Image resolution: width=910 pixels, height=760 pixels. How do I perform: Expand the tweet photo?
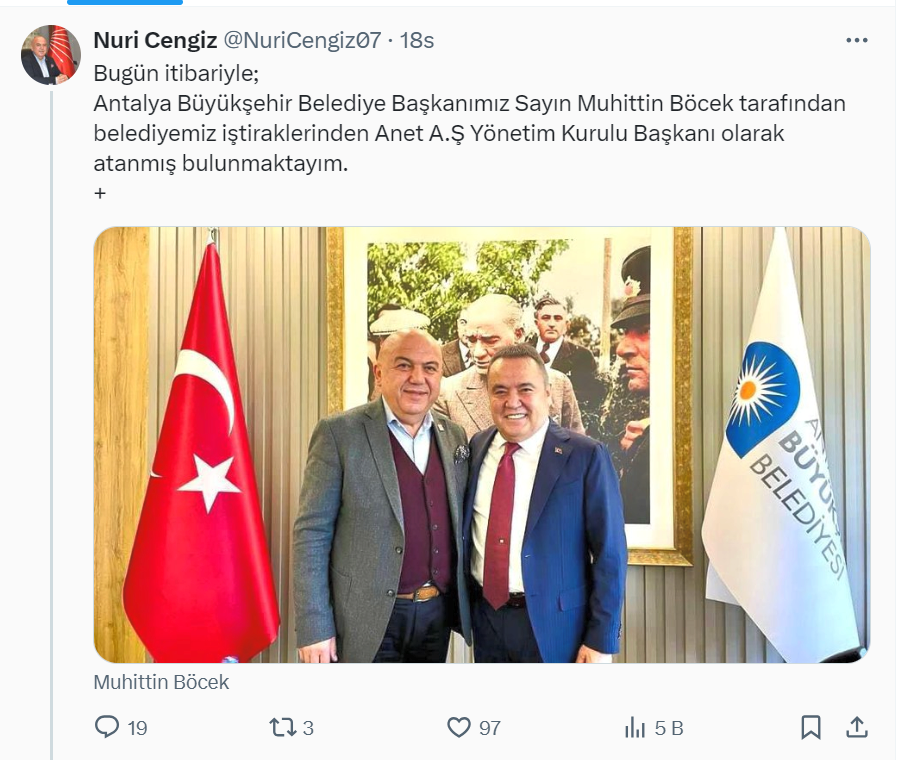point(482,445)
